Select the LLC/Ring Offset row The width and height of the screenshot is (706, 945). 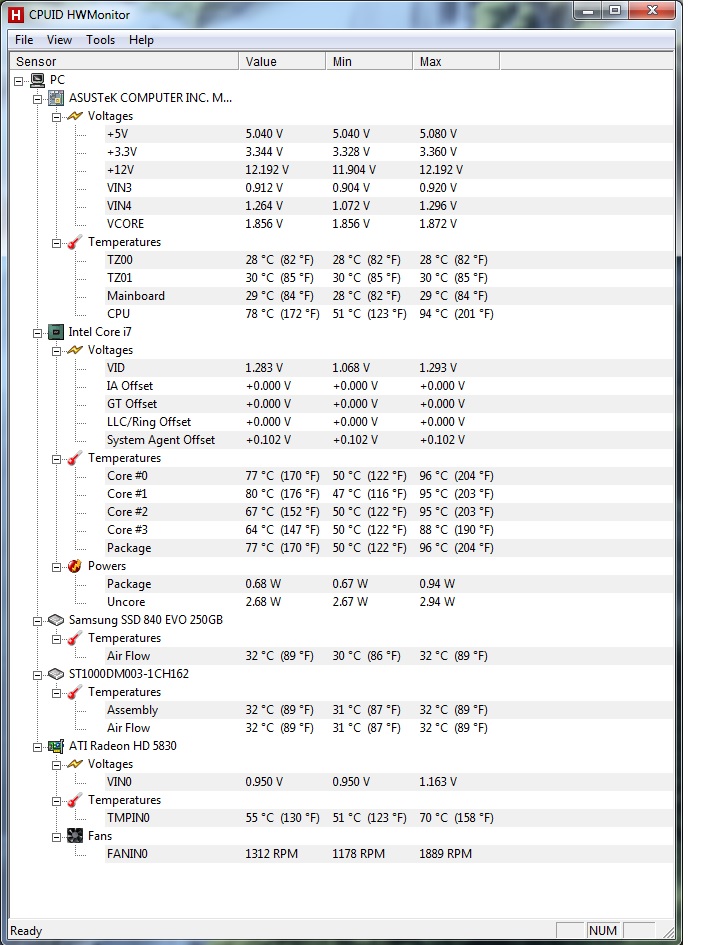pos(389,422)
